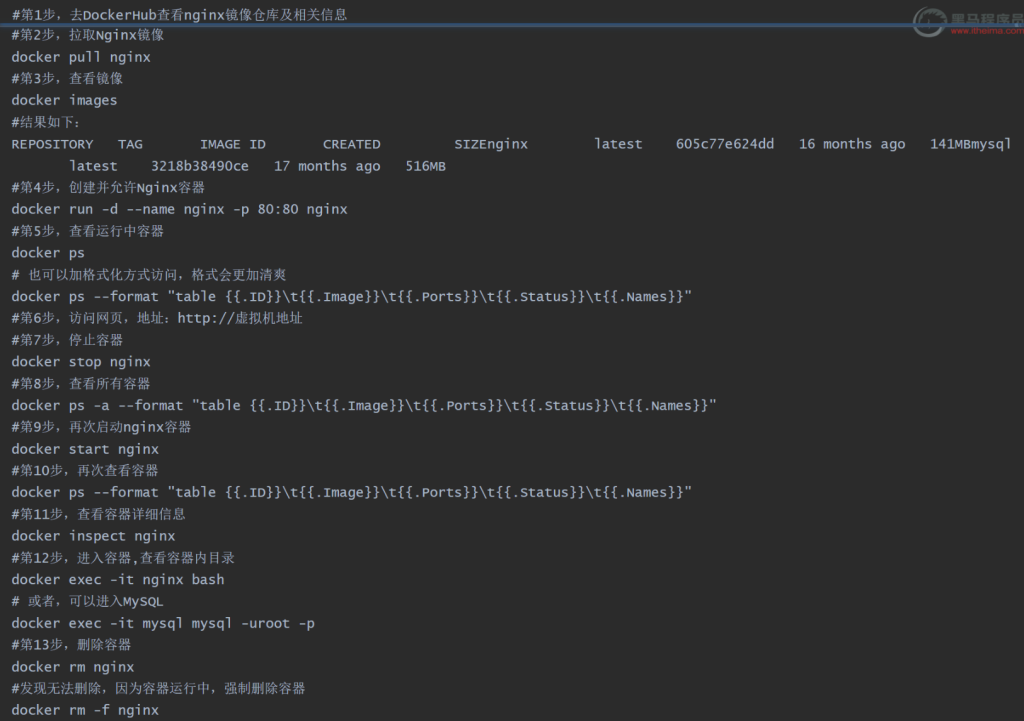Click the 'docker rm -f nginx' command line
Image resolution: width=1024 pixels, height=721 pixels.
click(85, 710)
